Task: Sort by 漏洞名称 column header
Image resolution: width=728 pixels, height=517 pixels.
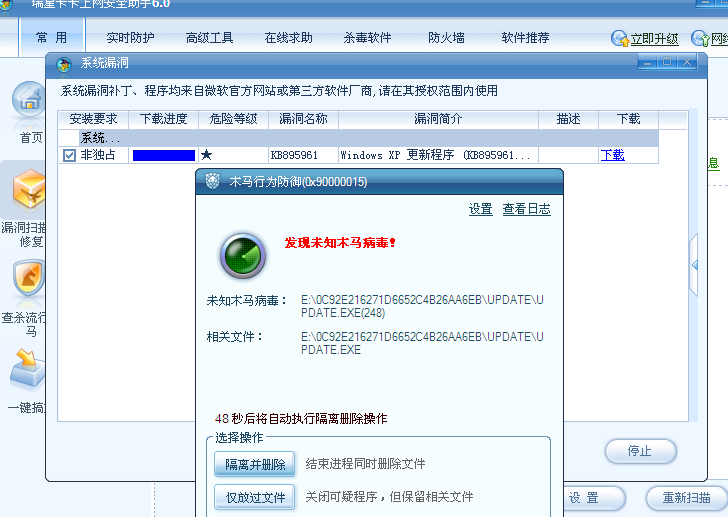Action: [x=304, y=119]
